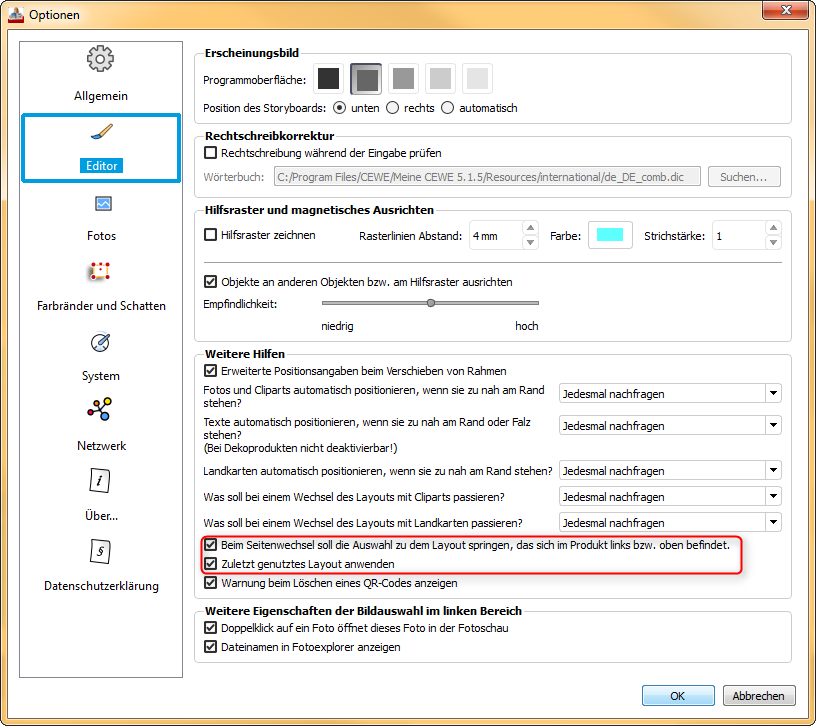816x726 pixels.
Task: Open the System compass icon section
Action: pyautogui.click(x=100, y=342)
